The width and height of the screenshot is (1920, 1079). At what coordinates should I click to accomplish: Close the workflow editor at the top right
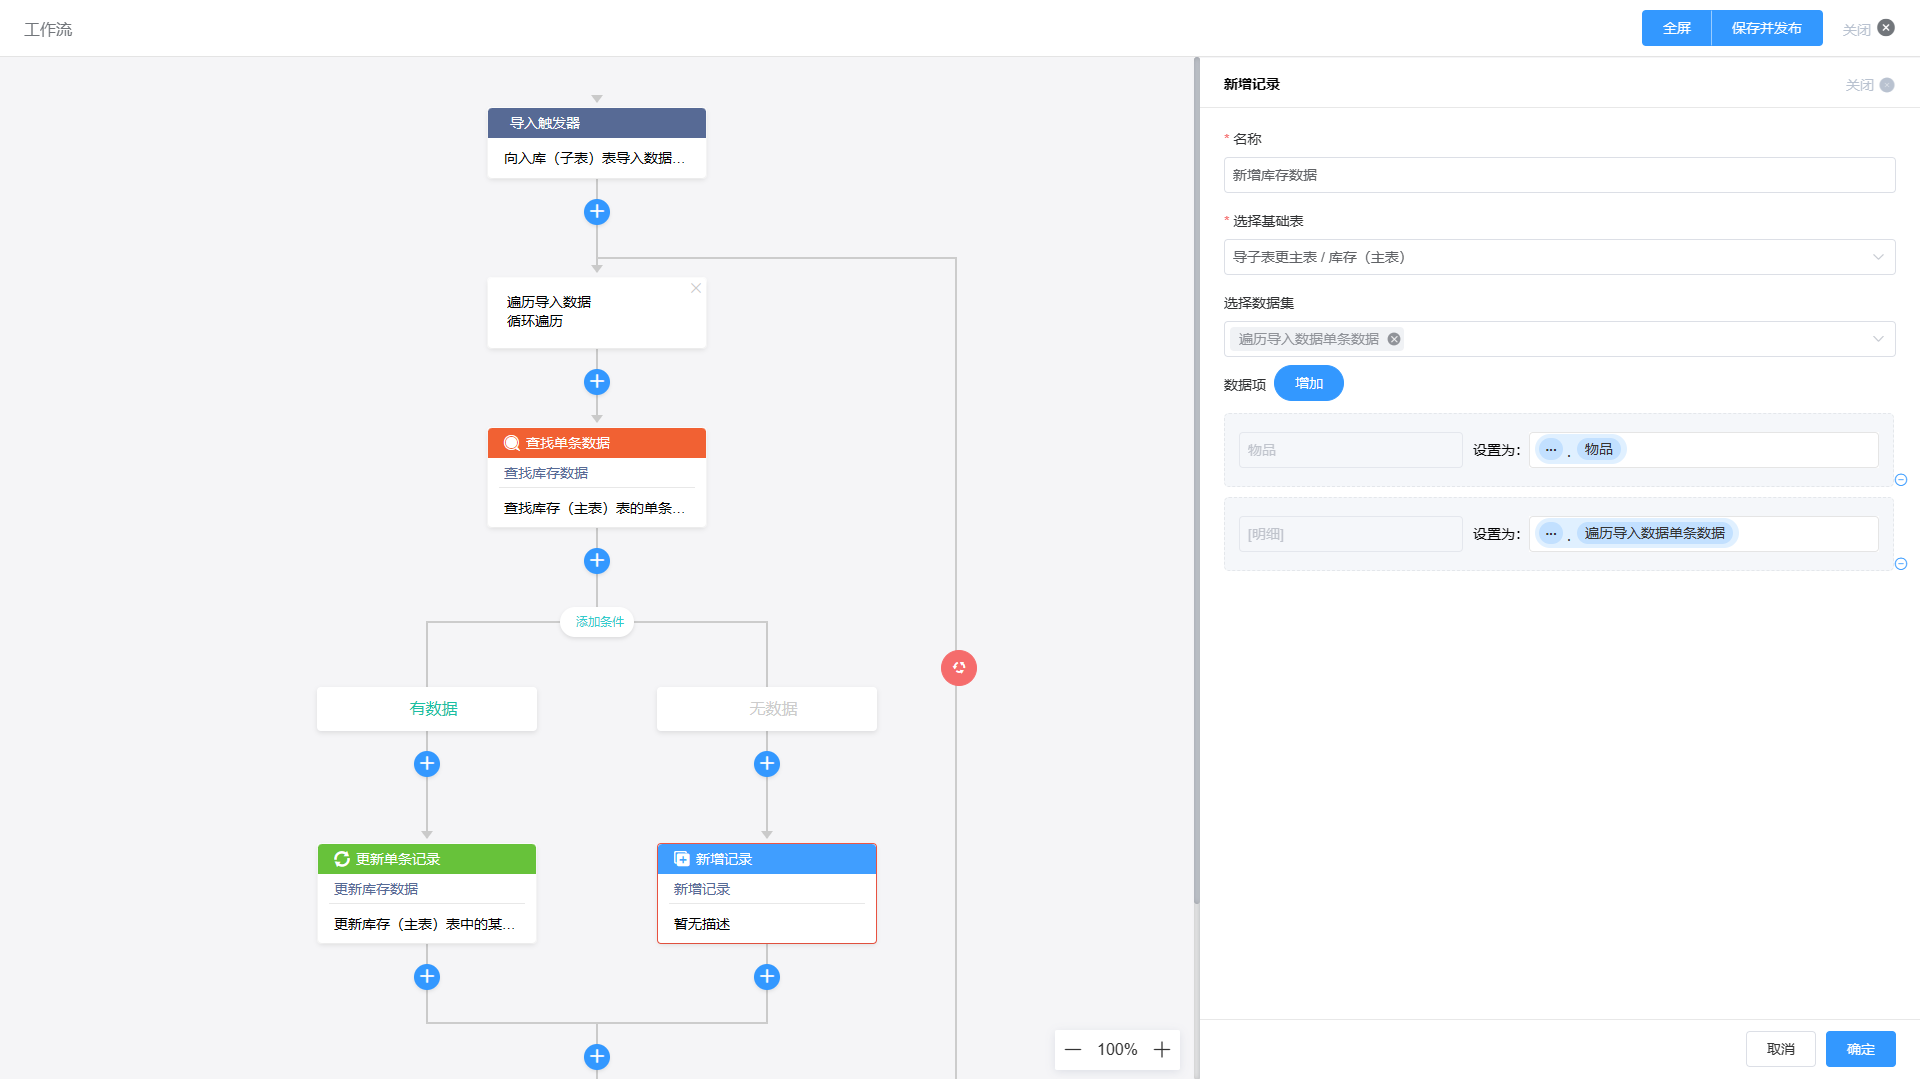click(x=1868, y=29)
